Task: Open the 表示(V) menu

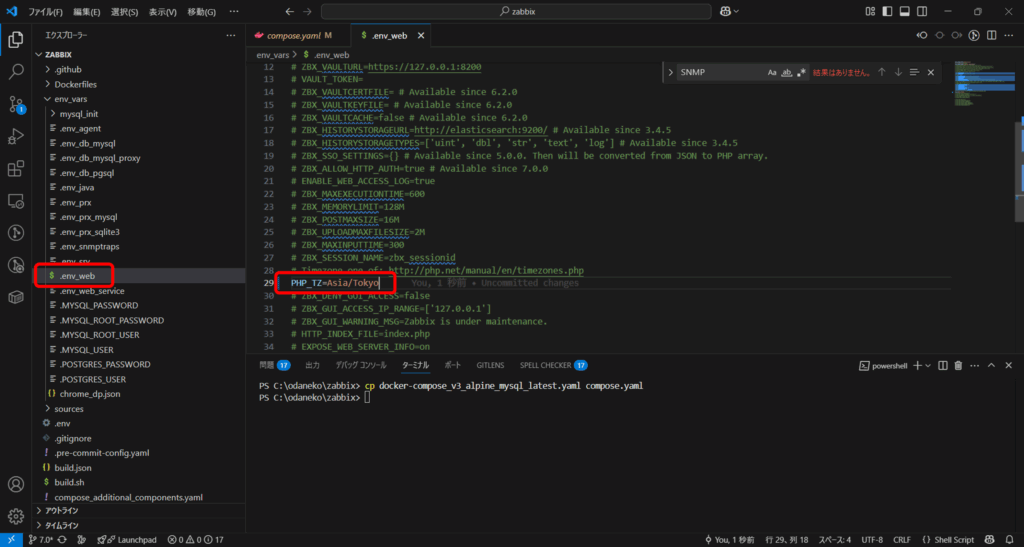Action: (163, 12)
